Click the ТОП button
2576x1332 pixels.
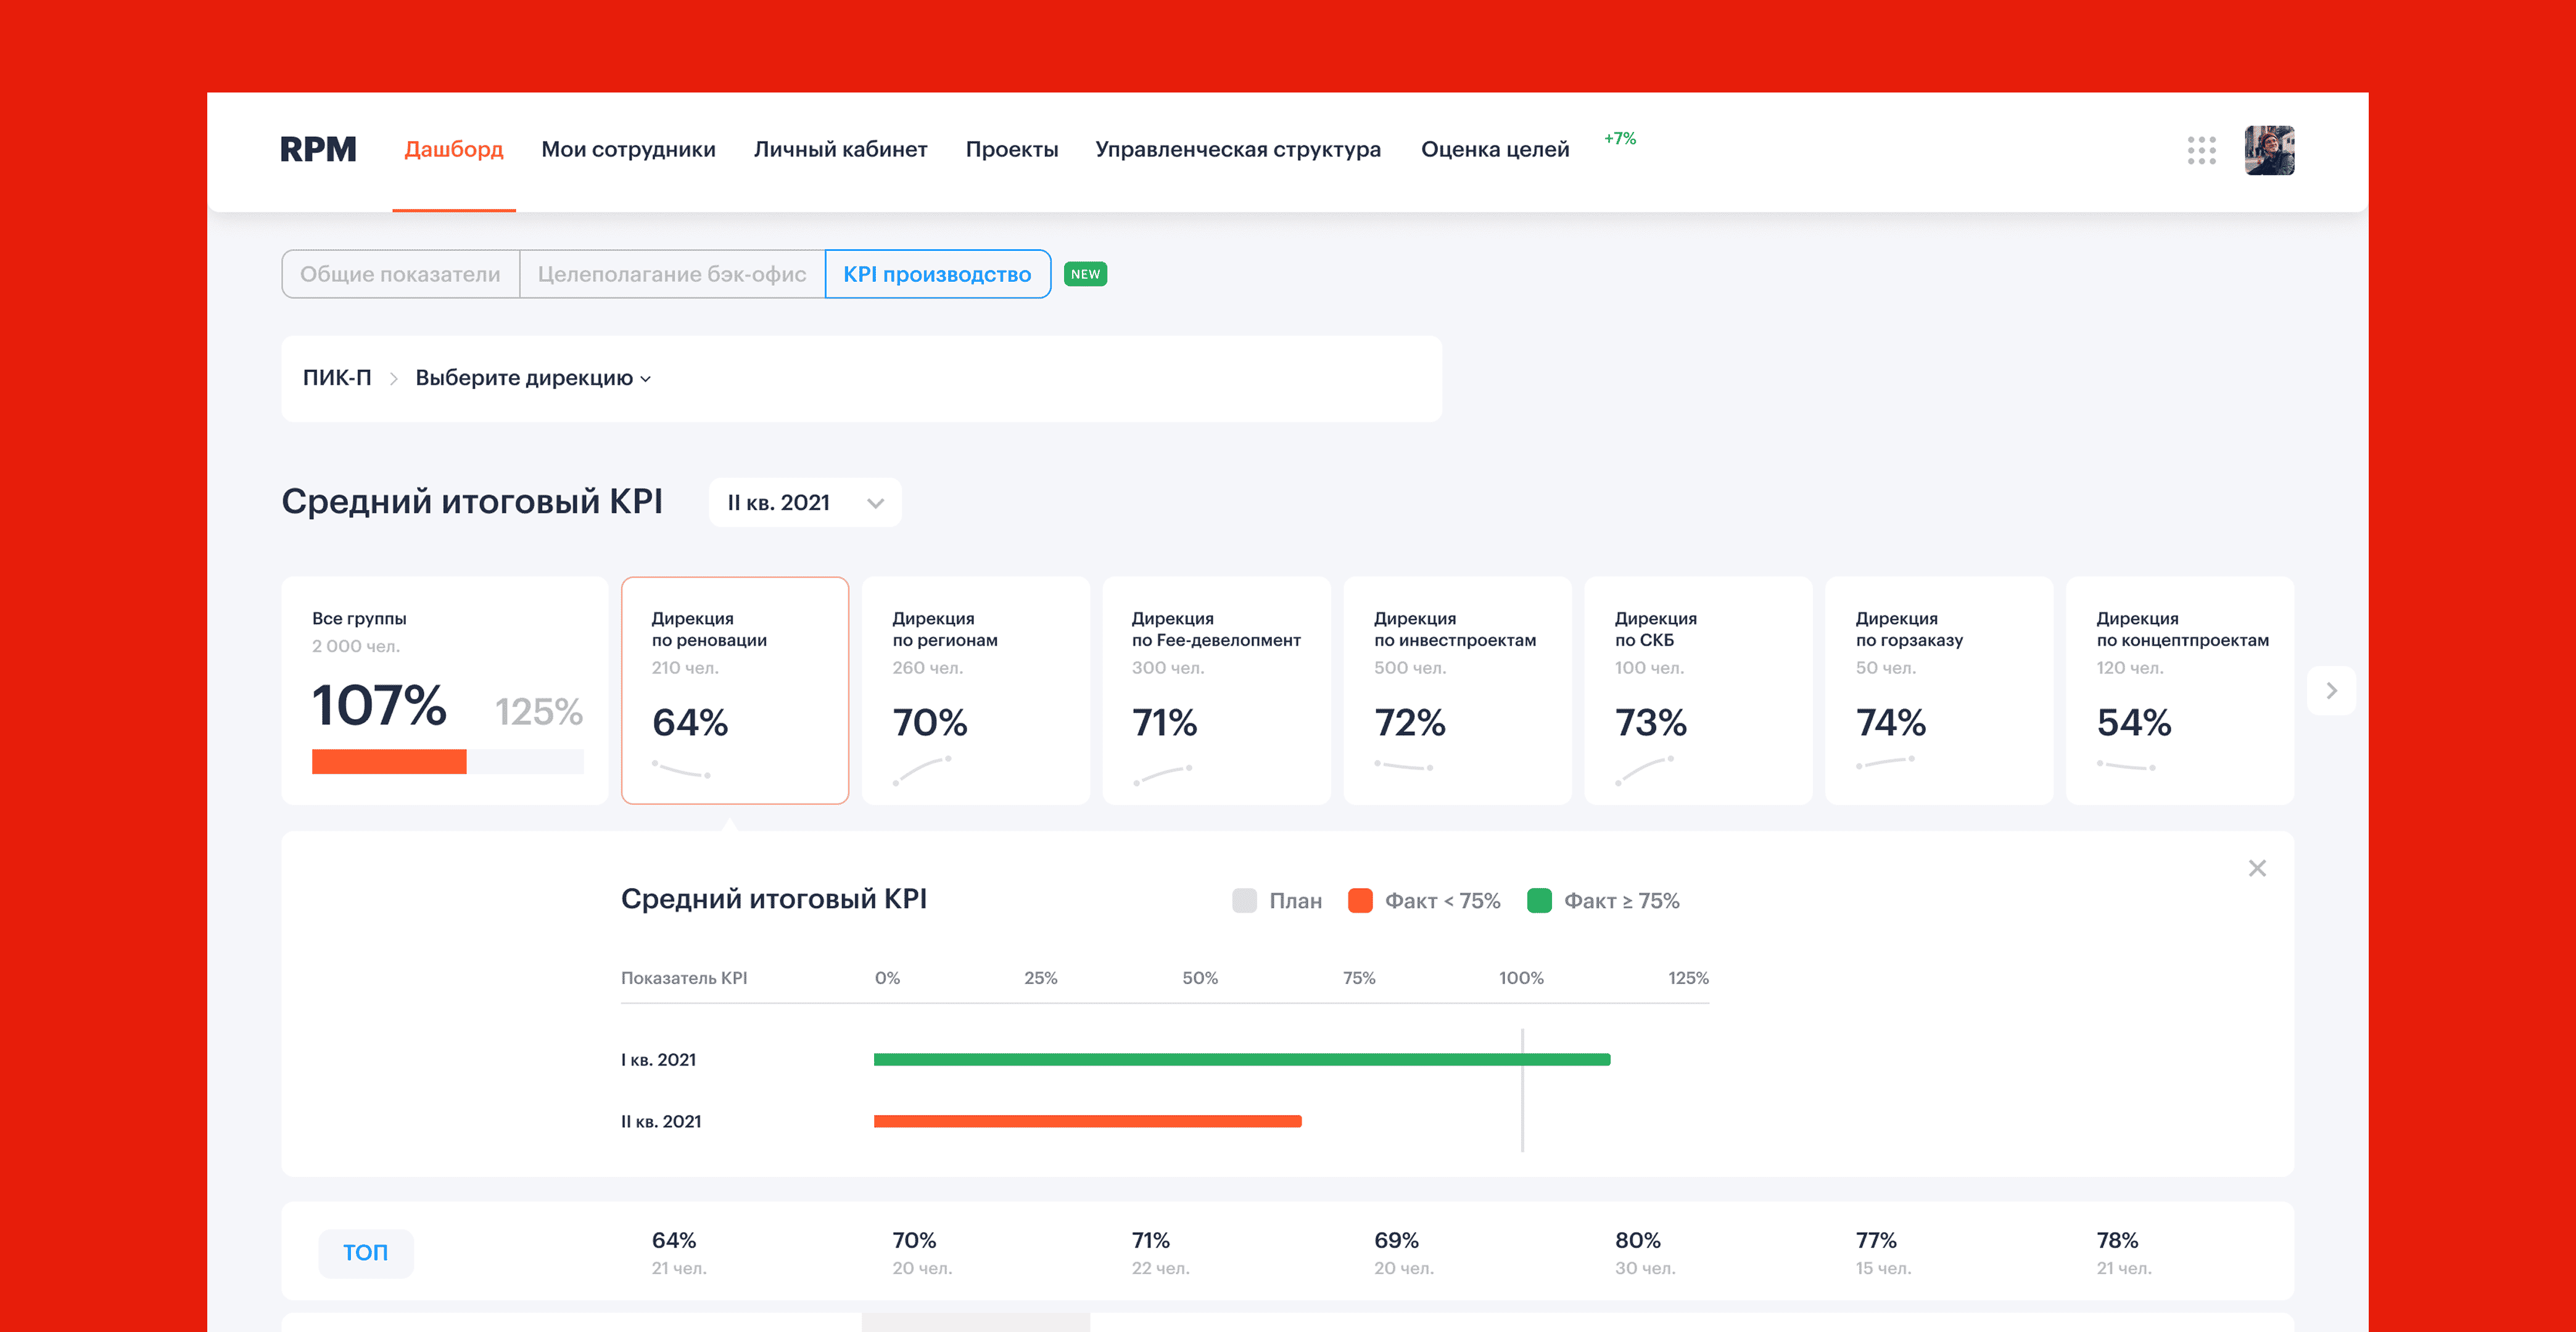[365, 1252]
